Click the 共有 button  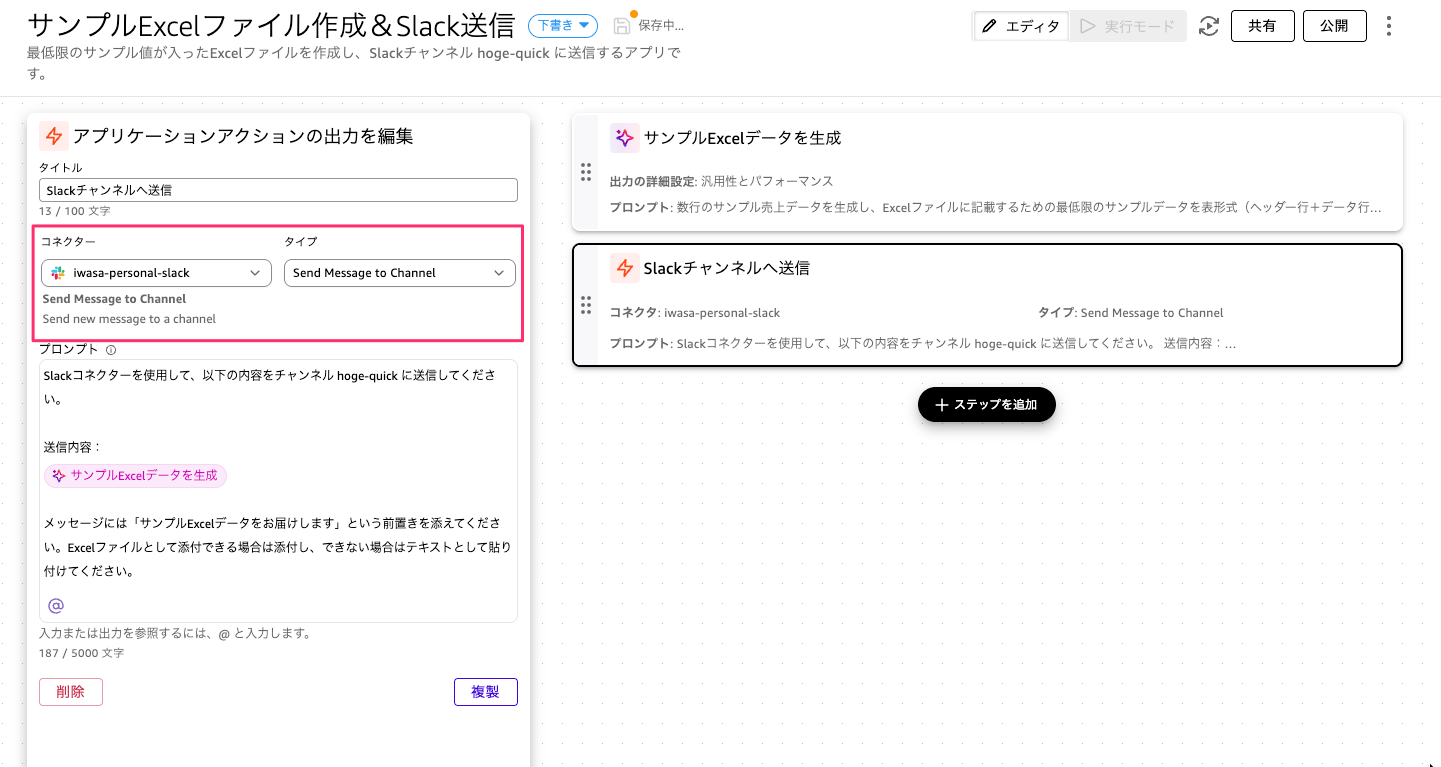pos(1262,26)
